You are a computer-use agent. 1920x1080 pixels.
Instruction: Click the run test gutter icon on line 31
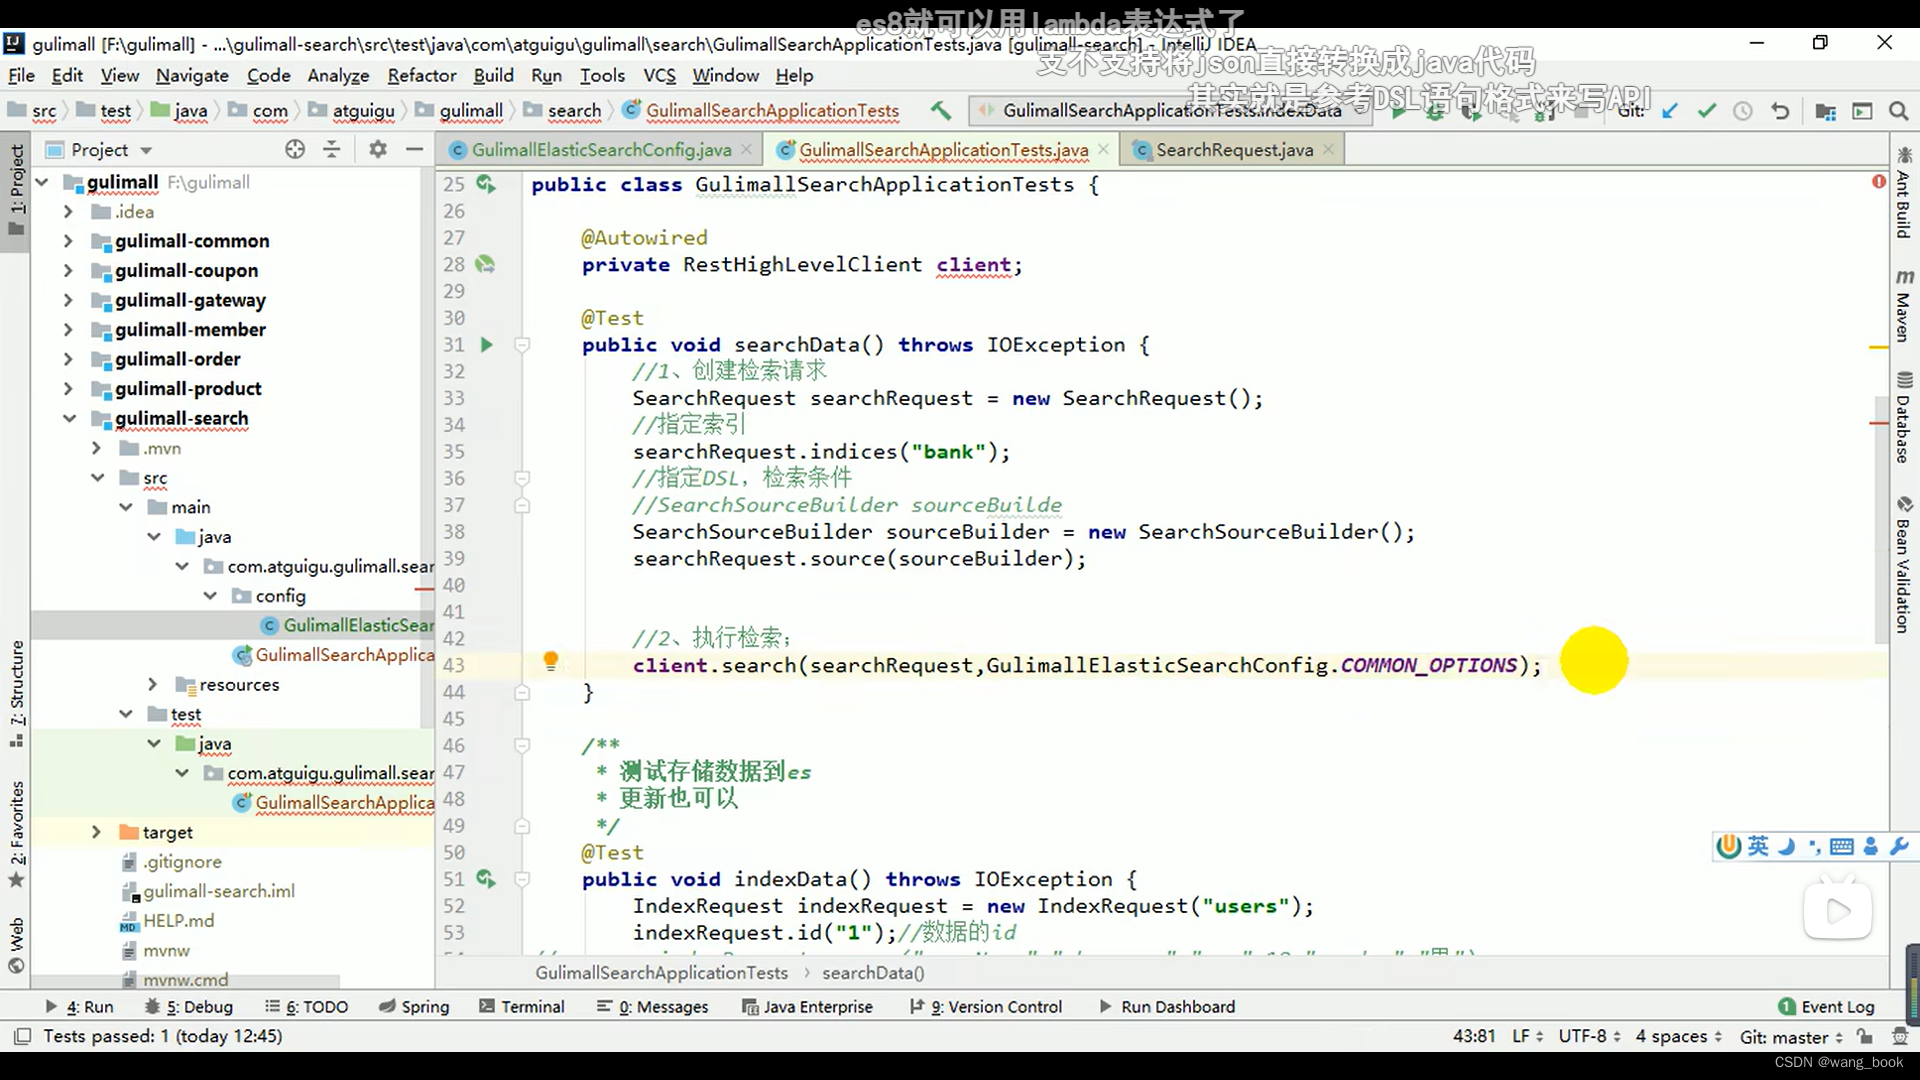pyautogui.click(x=487, y=345)
